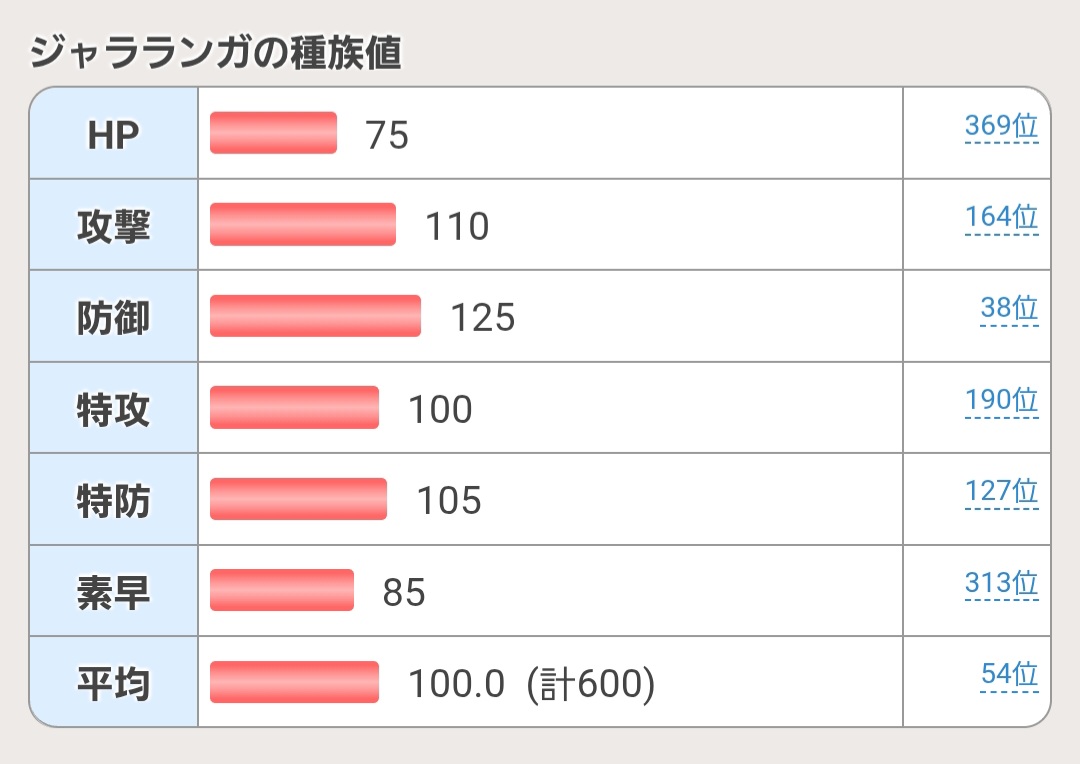Click the ジャラランガの種族値 heading

216,53
